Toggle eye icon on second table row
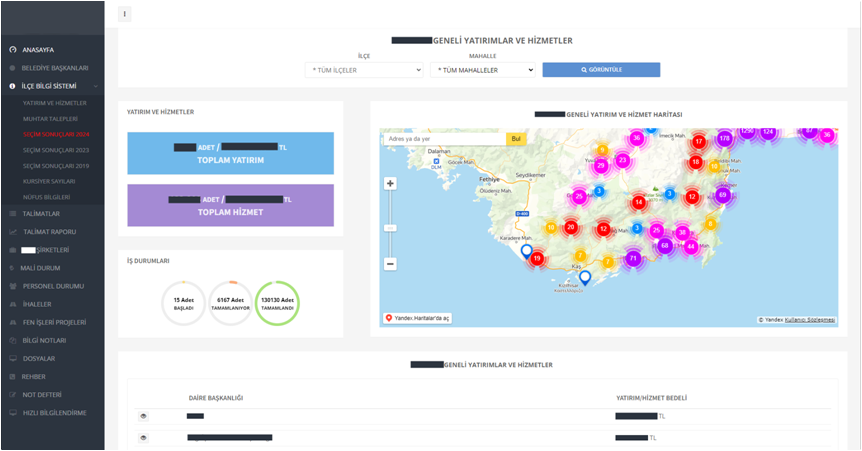The width and height of the screenshot is (862, 451). [x=144, y=438]
